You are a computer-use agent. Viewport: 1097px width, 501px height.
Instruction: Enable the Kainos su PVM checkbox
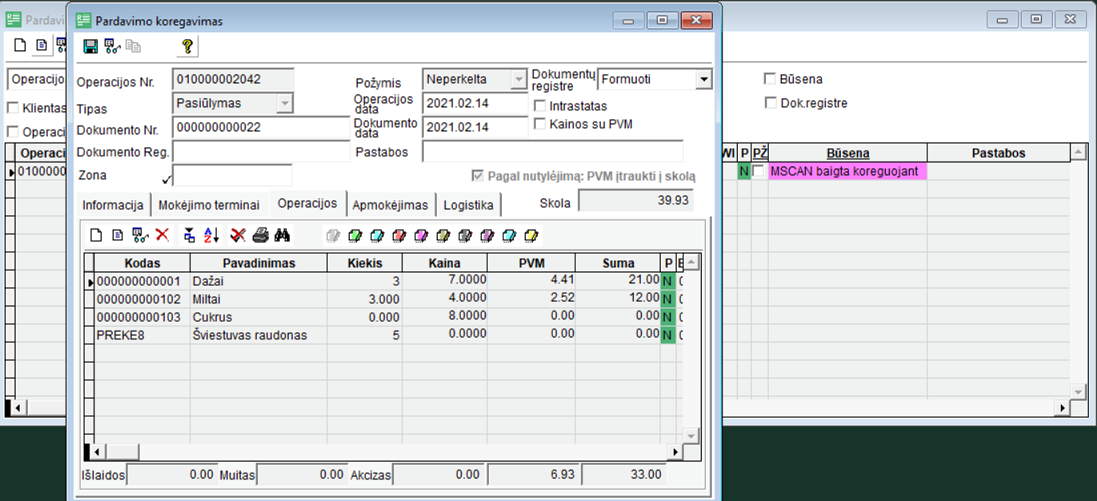point(539,124)
